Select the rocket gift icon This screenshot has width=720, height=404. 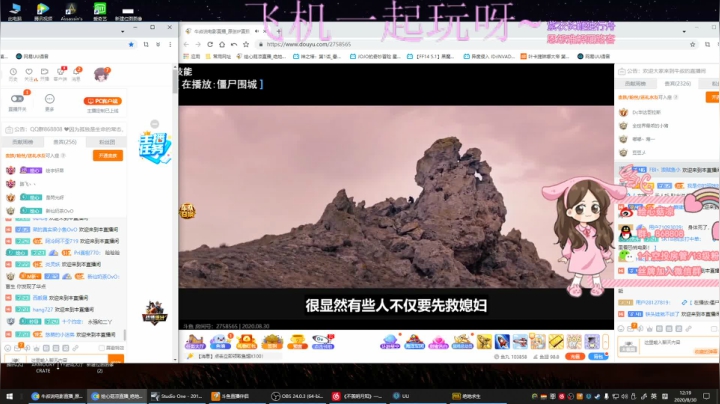[502, 342]
